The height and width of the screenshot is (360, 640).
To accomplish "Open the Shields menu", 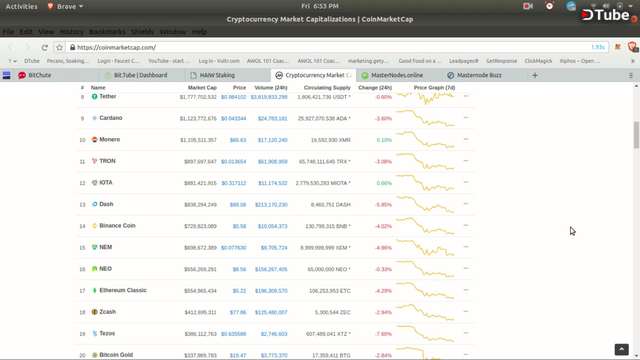I will tap(142, 31).
